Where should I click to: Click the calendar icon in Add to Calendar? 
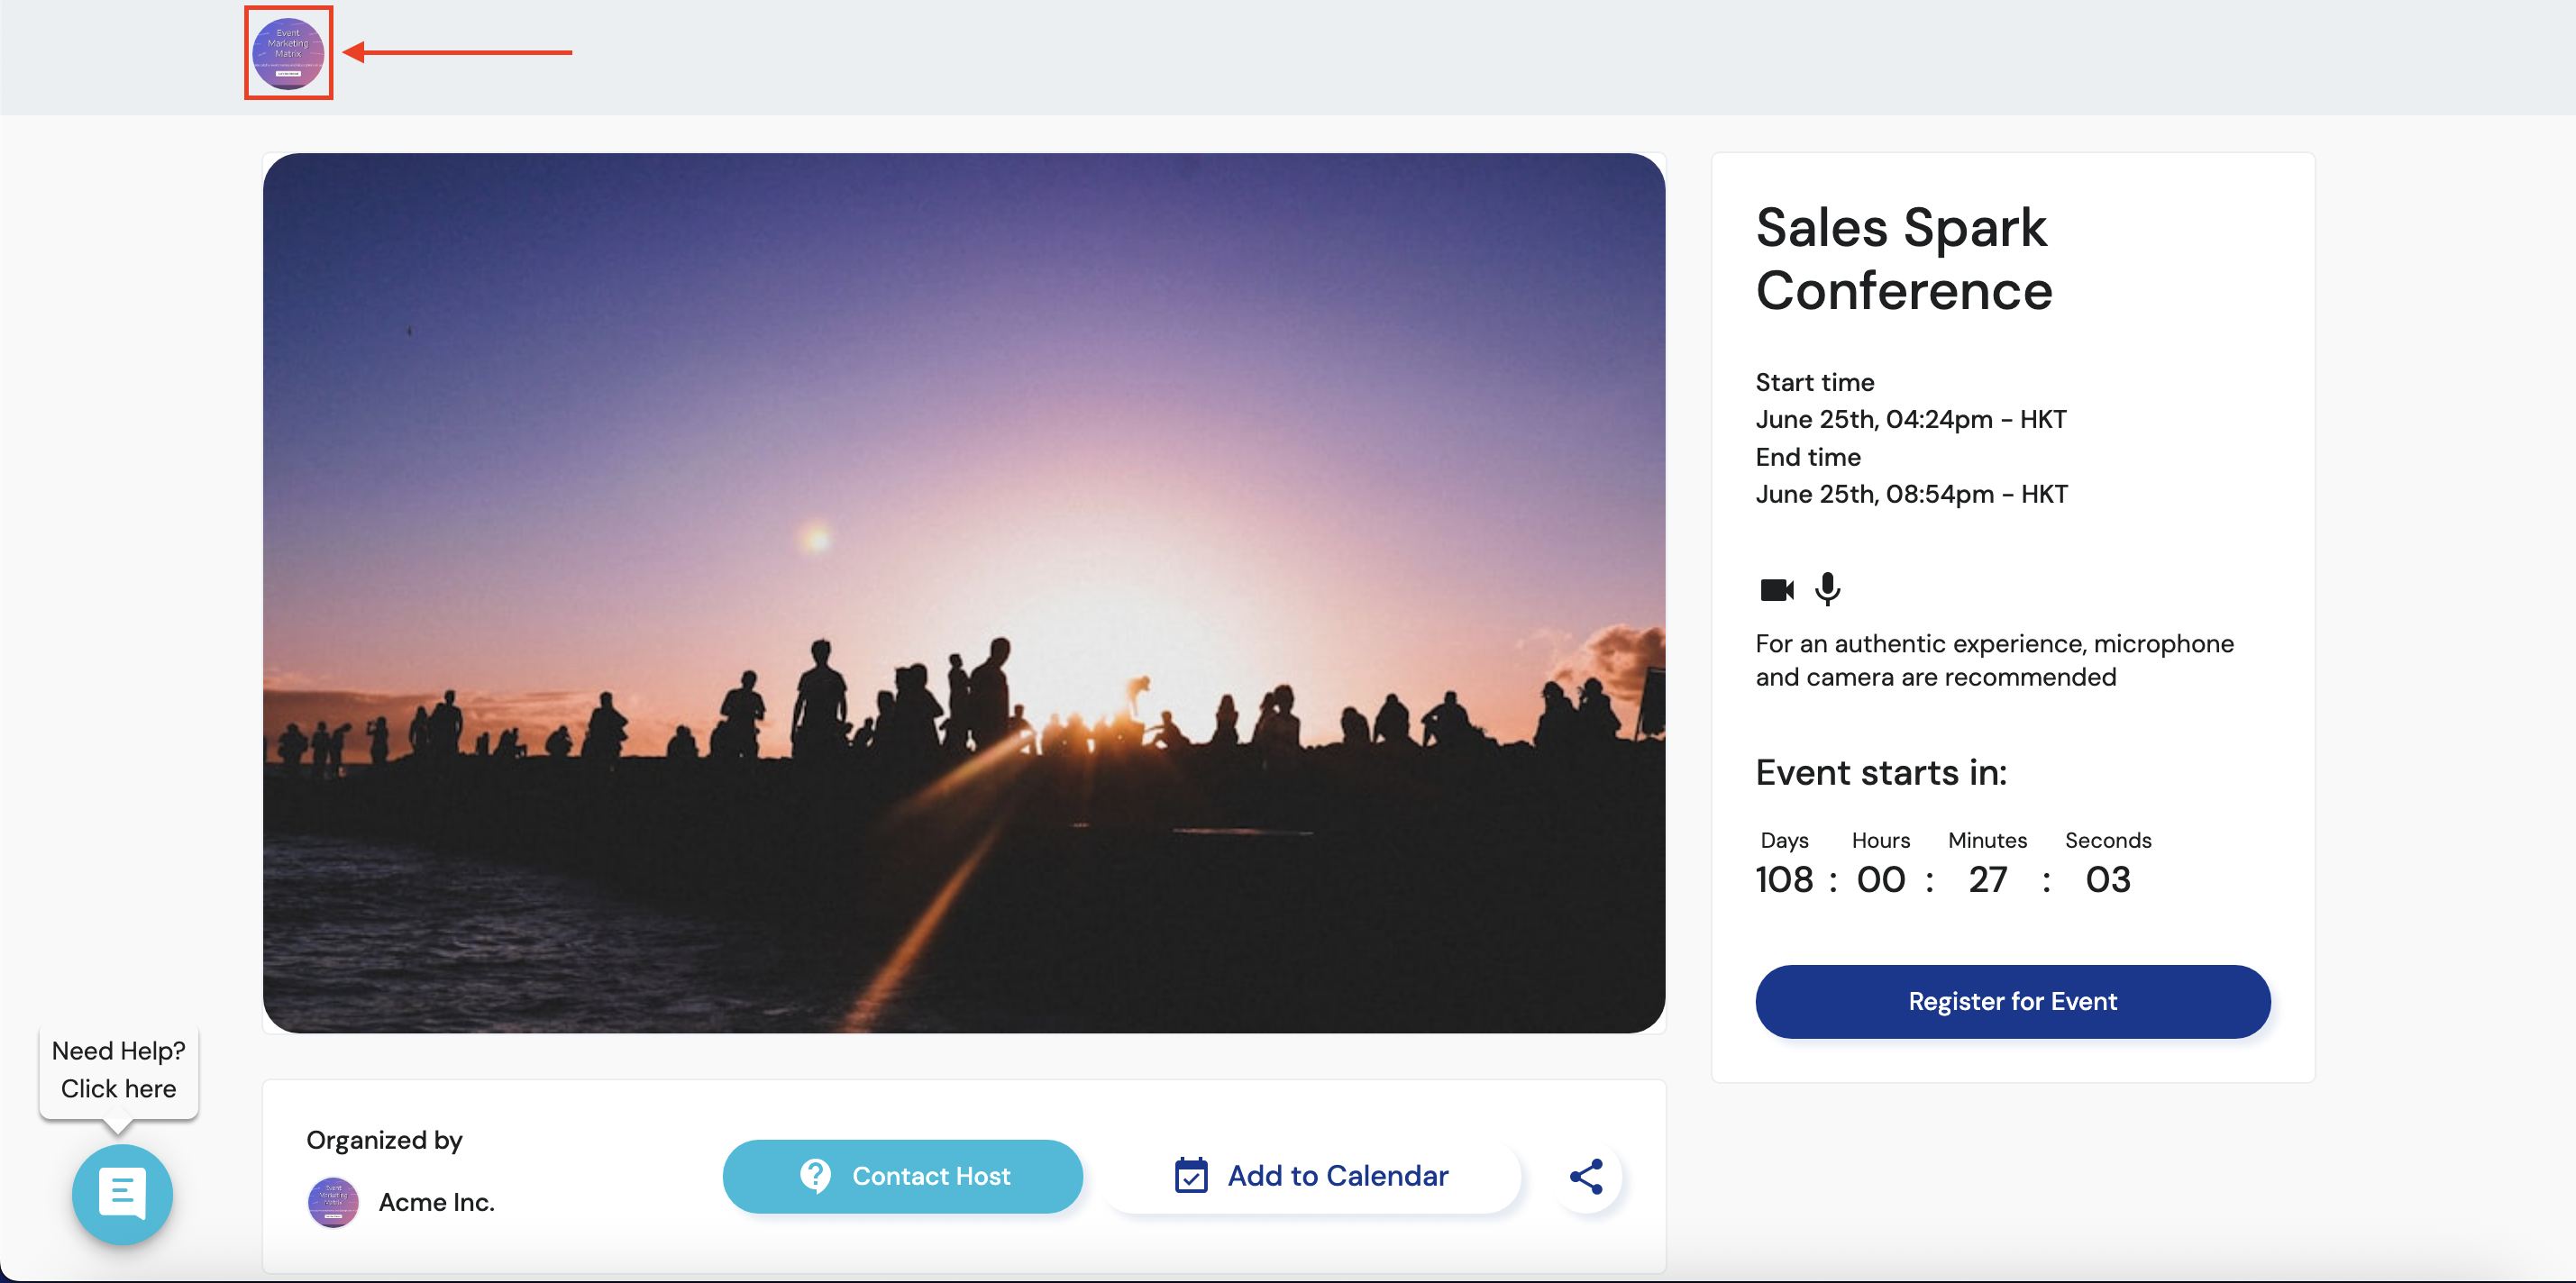1190,1176
